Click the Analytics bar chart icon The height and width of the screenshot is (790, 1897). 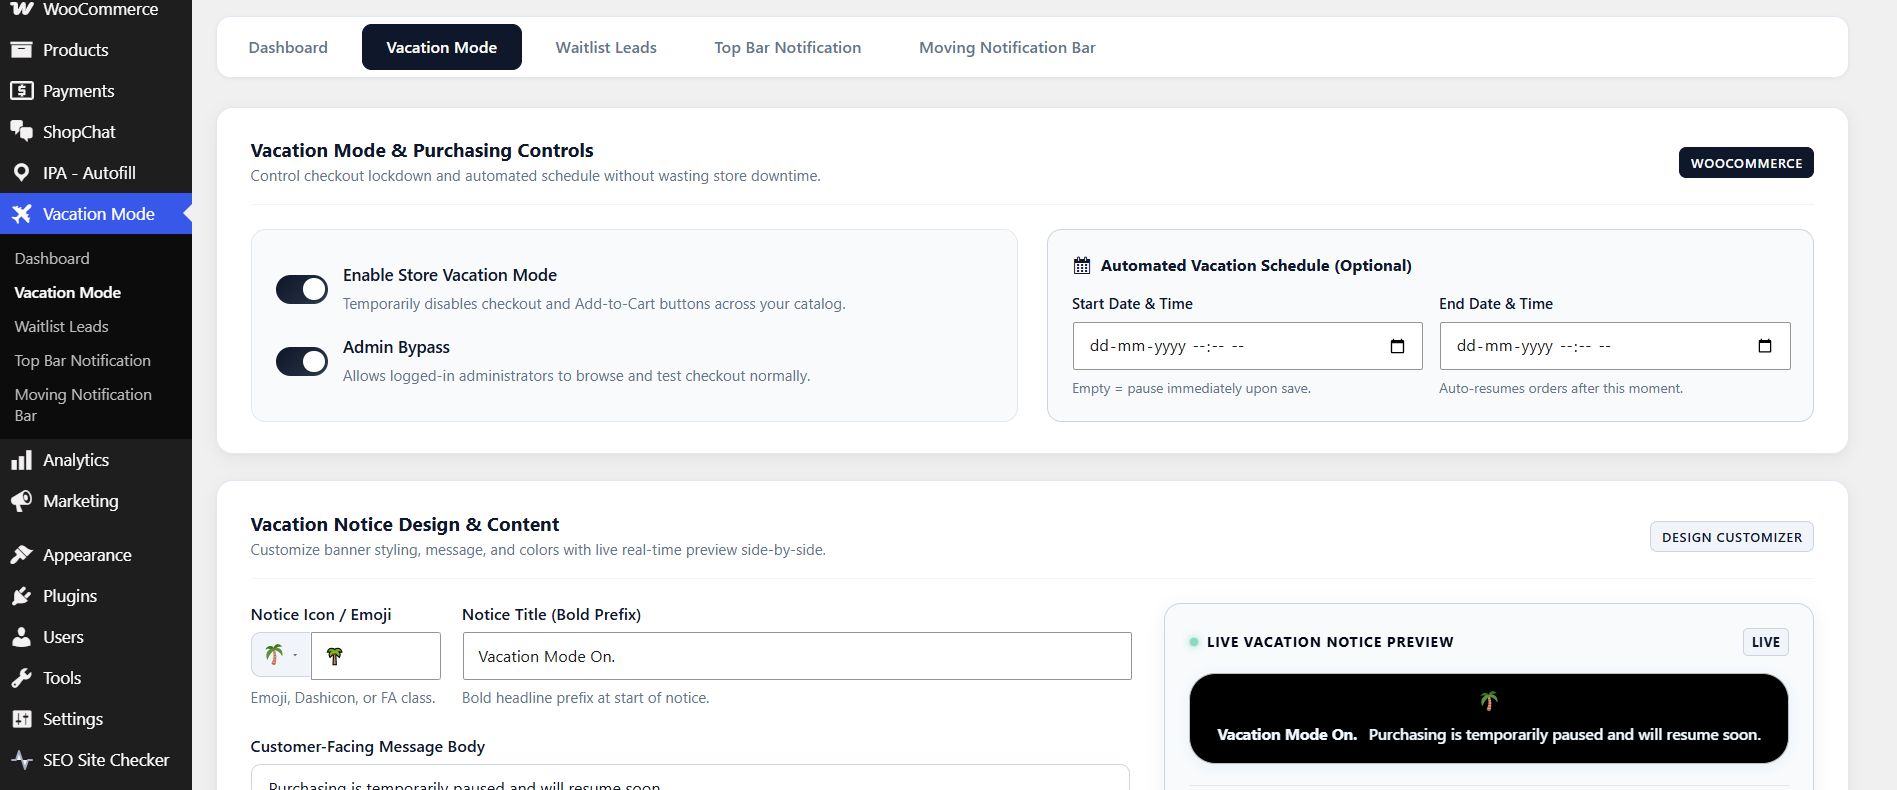21,460
